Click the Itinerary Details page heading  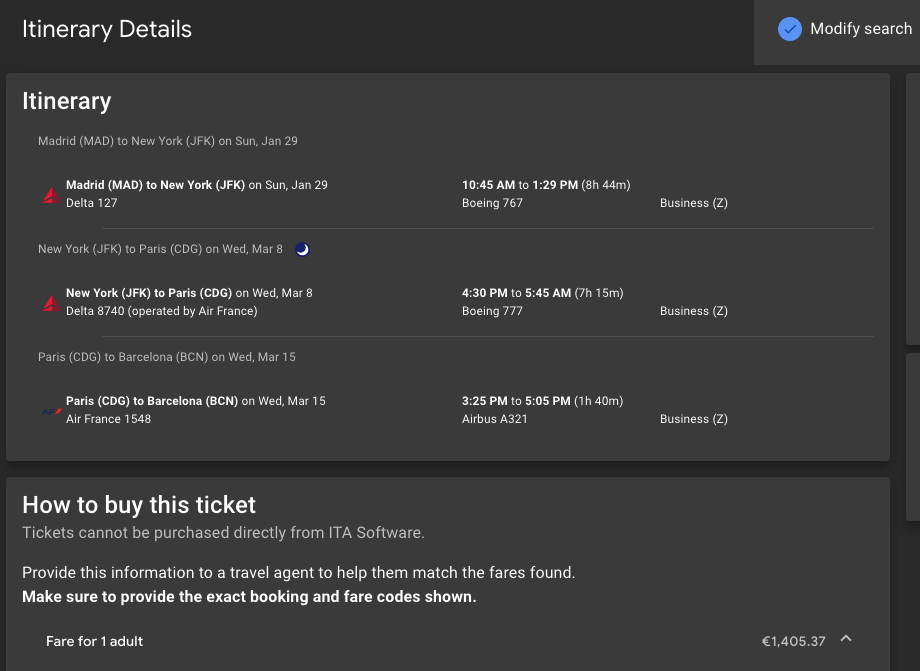tap(107, 29)
